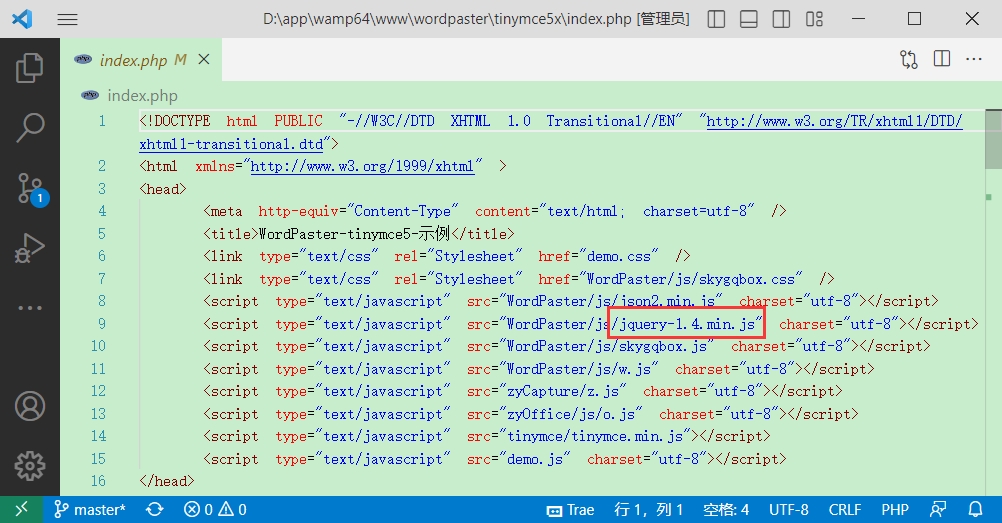The width and height of the screenshot is (1002, 523).
Task: Click the index.php breadcrumb item
Action: point(142,96)
